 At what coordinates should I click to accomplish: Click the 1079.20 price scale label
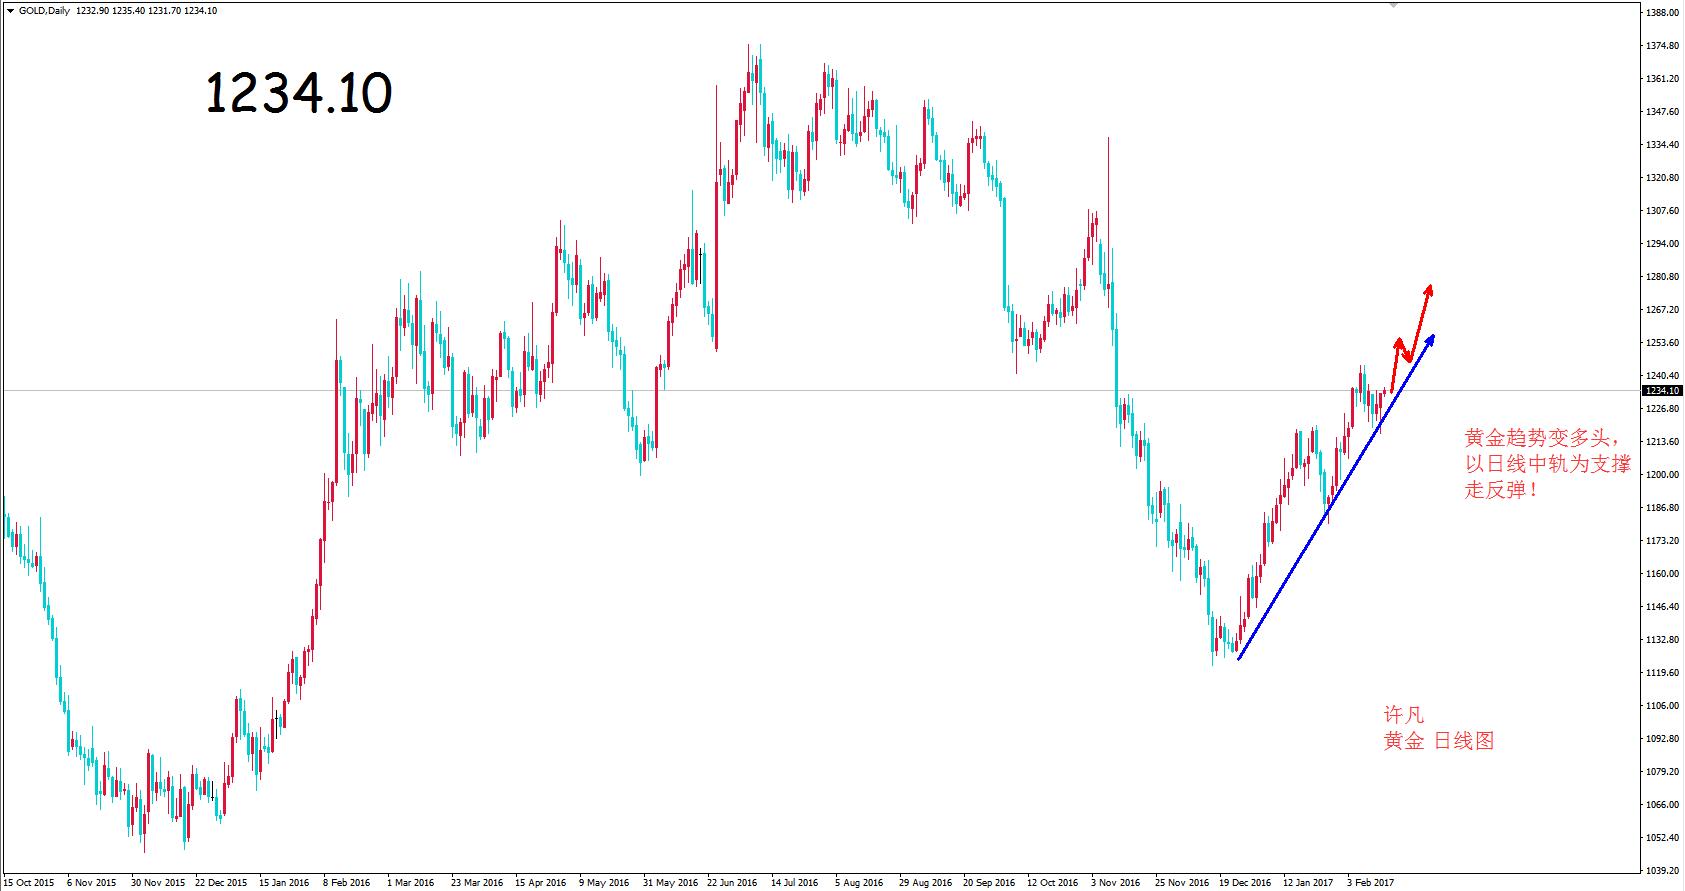click(1661, 772)
